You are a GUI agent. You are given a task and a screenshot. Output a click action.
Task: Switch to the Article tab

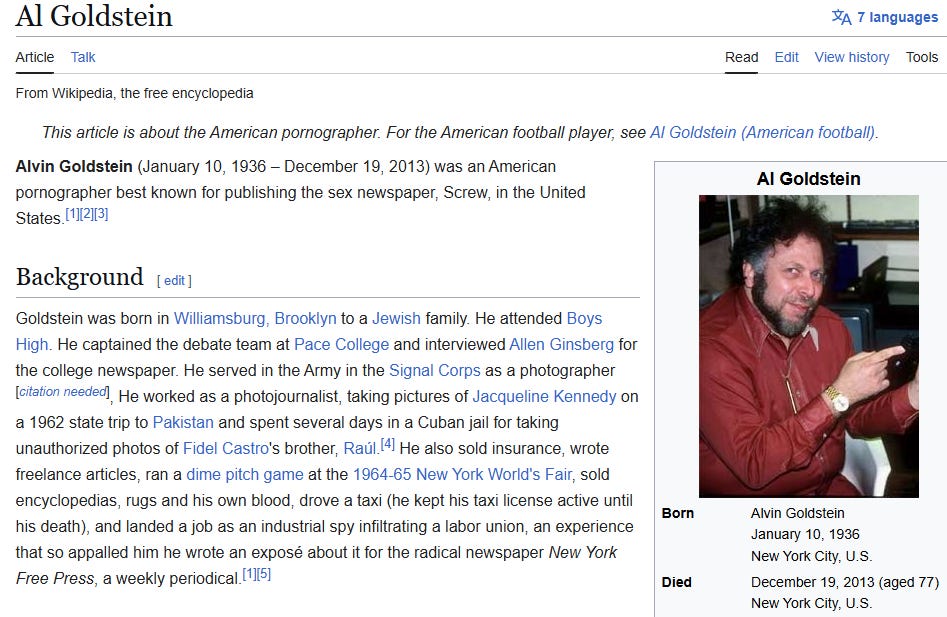point(34,57)
